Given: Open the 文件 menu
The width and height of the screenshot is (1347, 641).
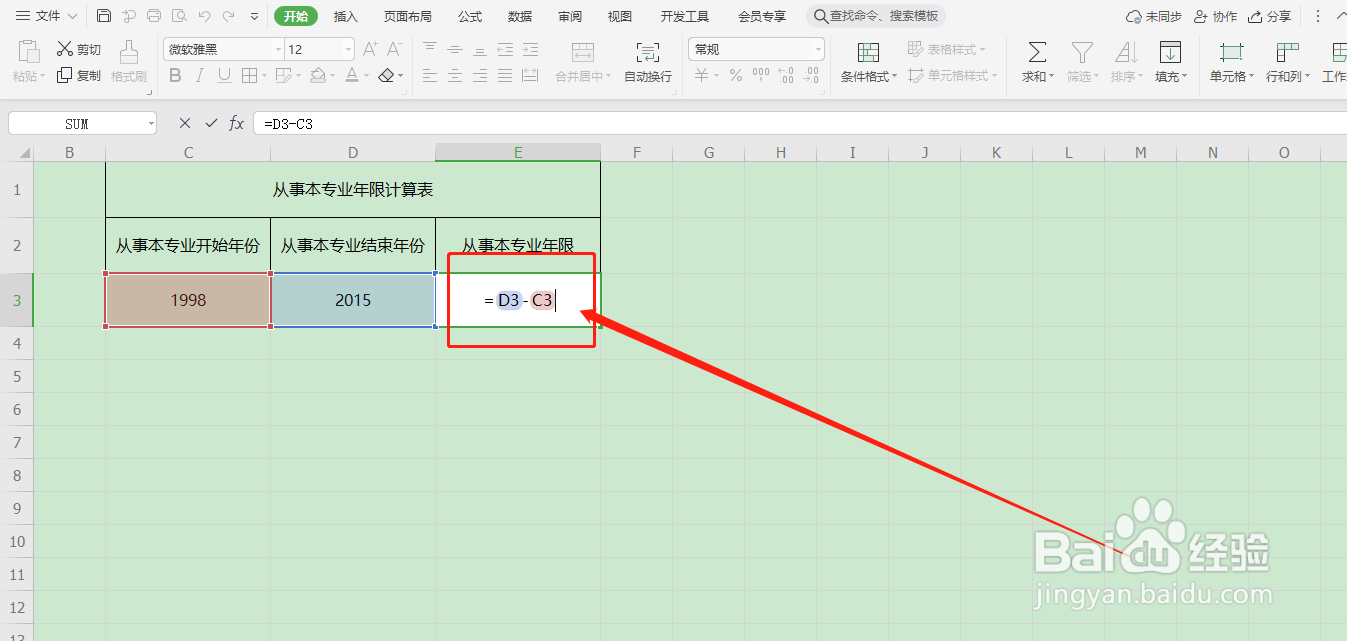Looking at the screenshot, I should click(44, 15).
